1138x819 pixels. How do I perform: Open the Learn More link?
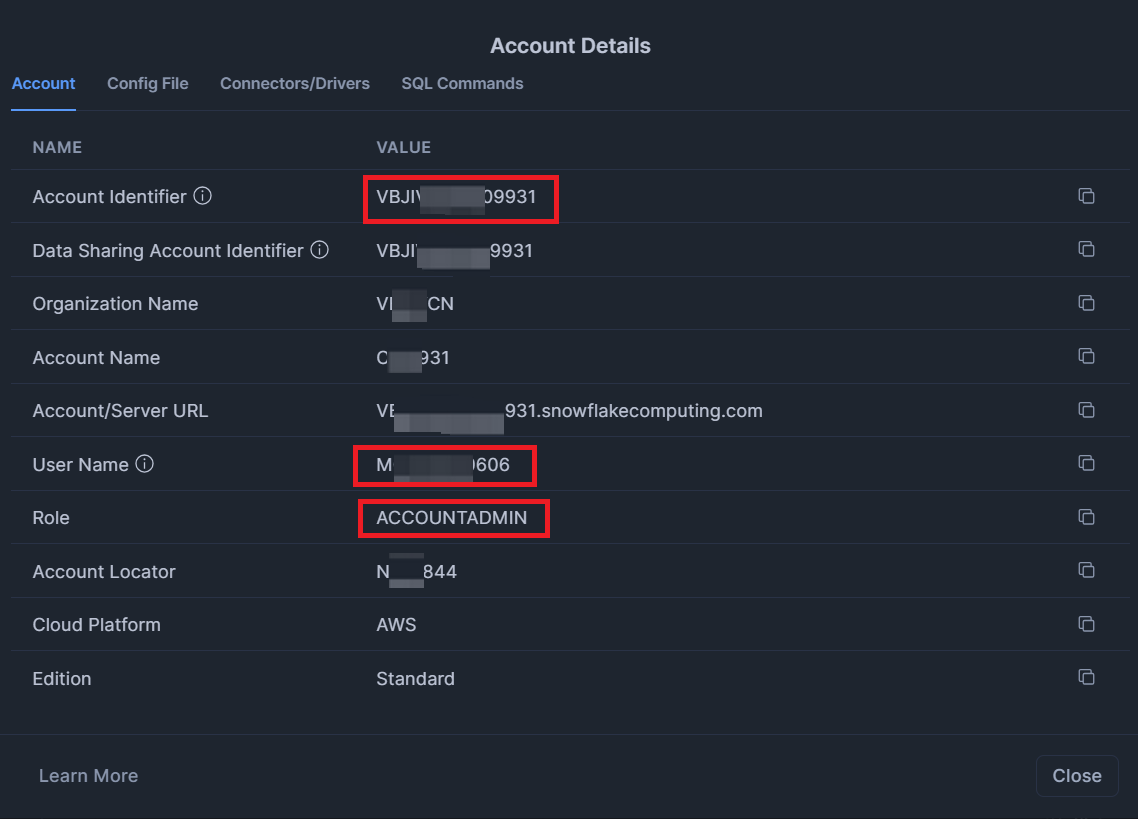89,775
